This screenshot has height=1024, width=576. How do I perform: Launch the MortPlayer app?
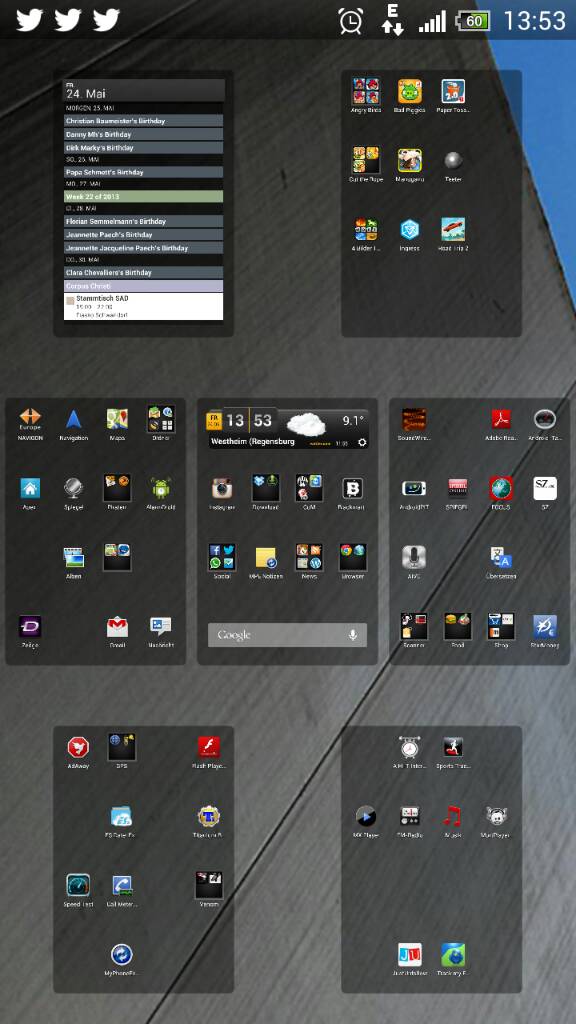[x=496, y=816]
